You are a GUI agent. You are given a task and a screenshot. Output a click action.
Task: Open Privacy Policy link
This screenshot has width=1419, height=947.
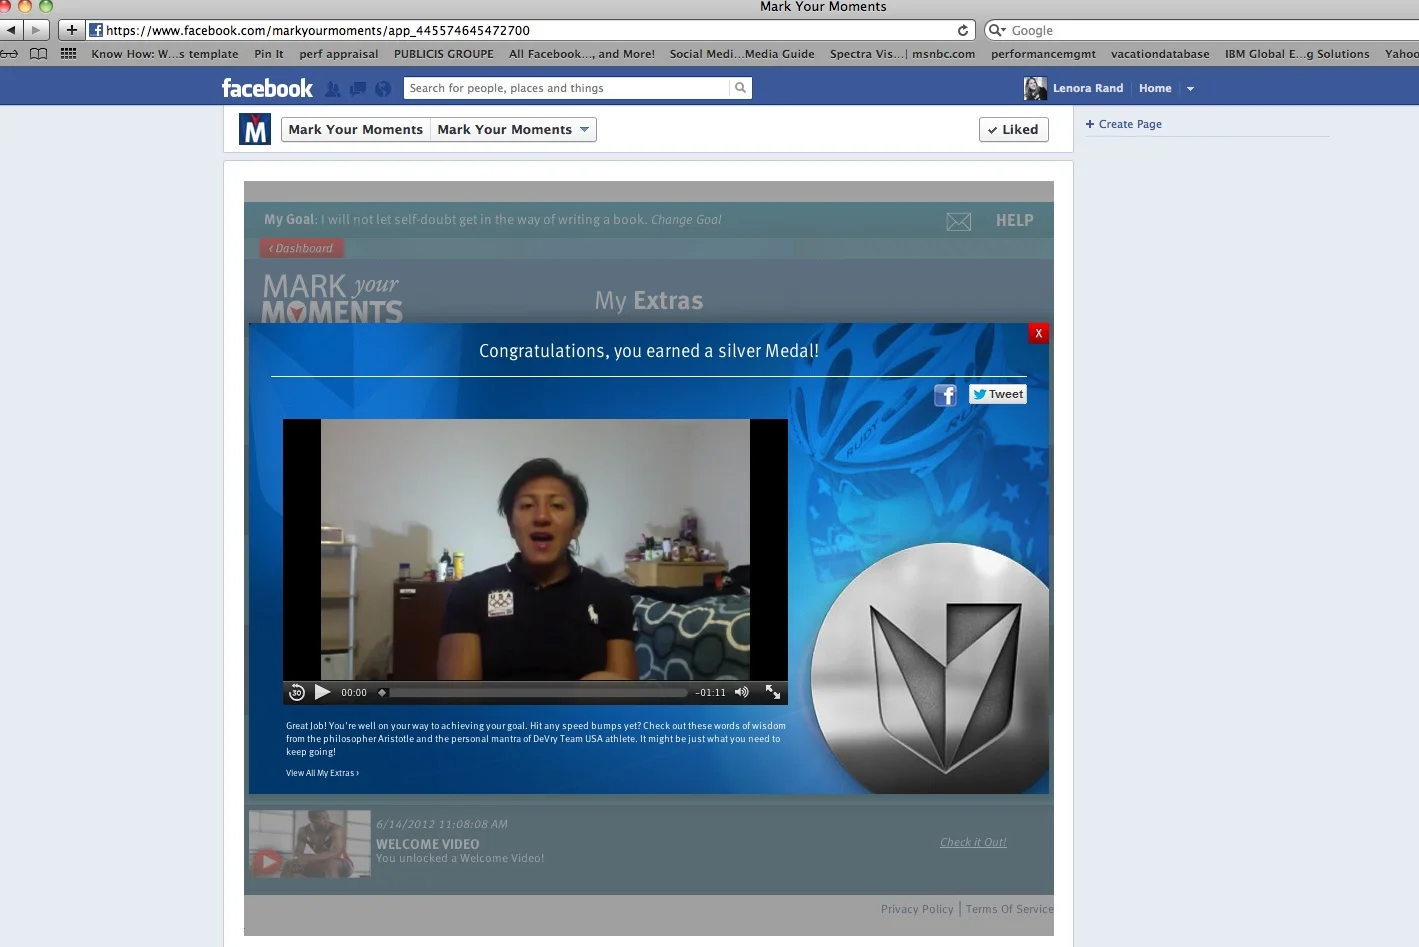click(917, 909)
